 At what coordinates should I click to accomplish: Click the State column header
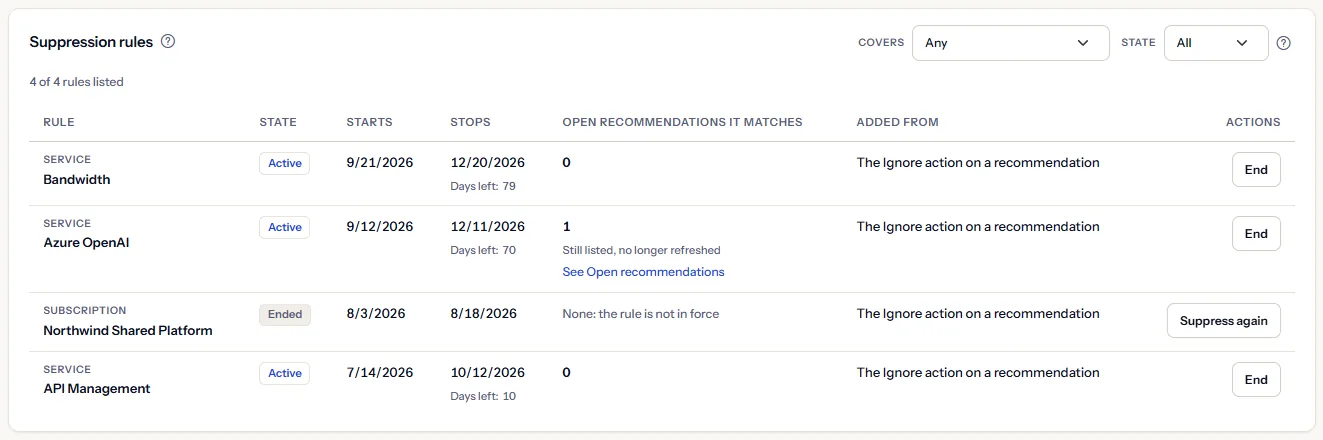coord(278,122)
